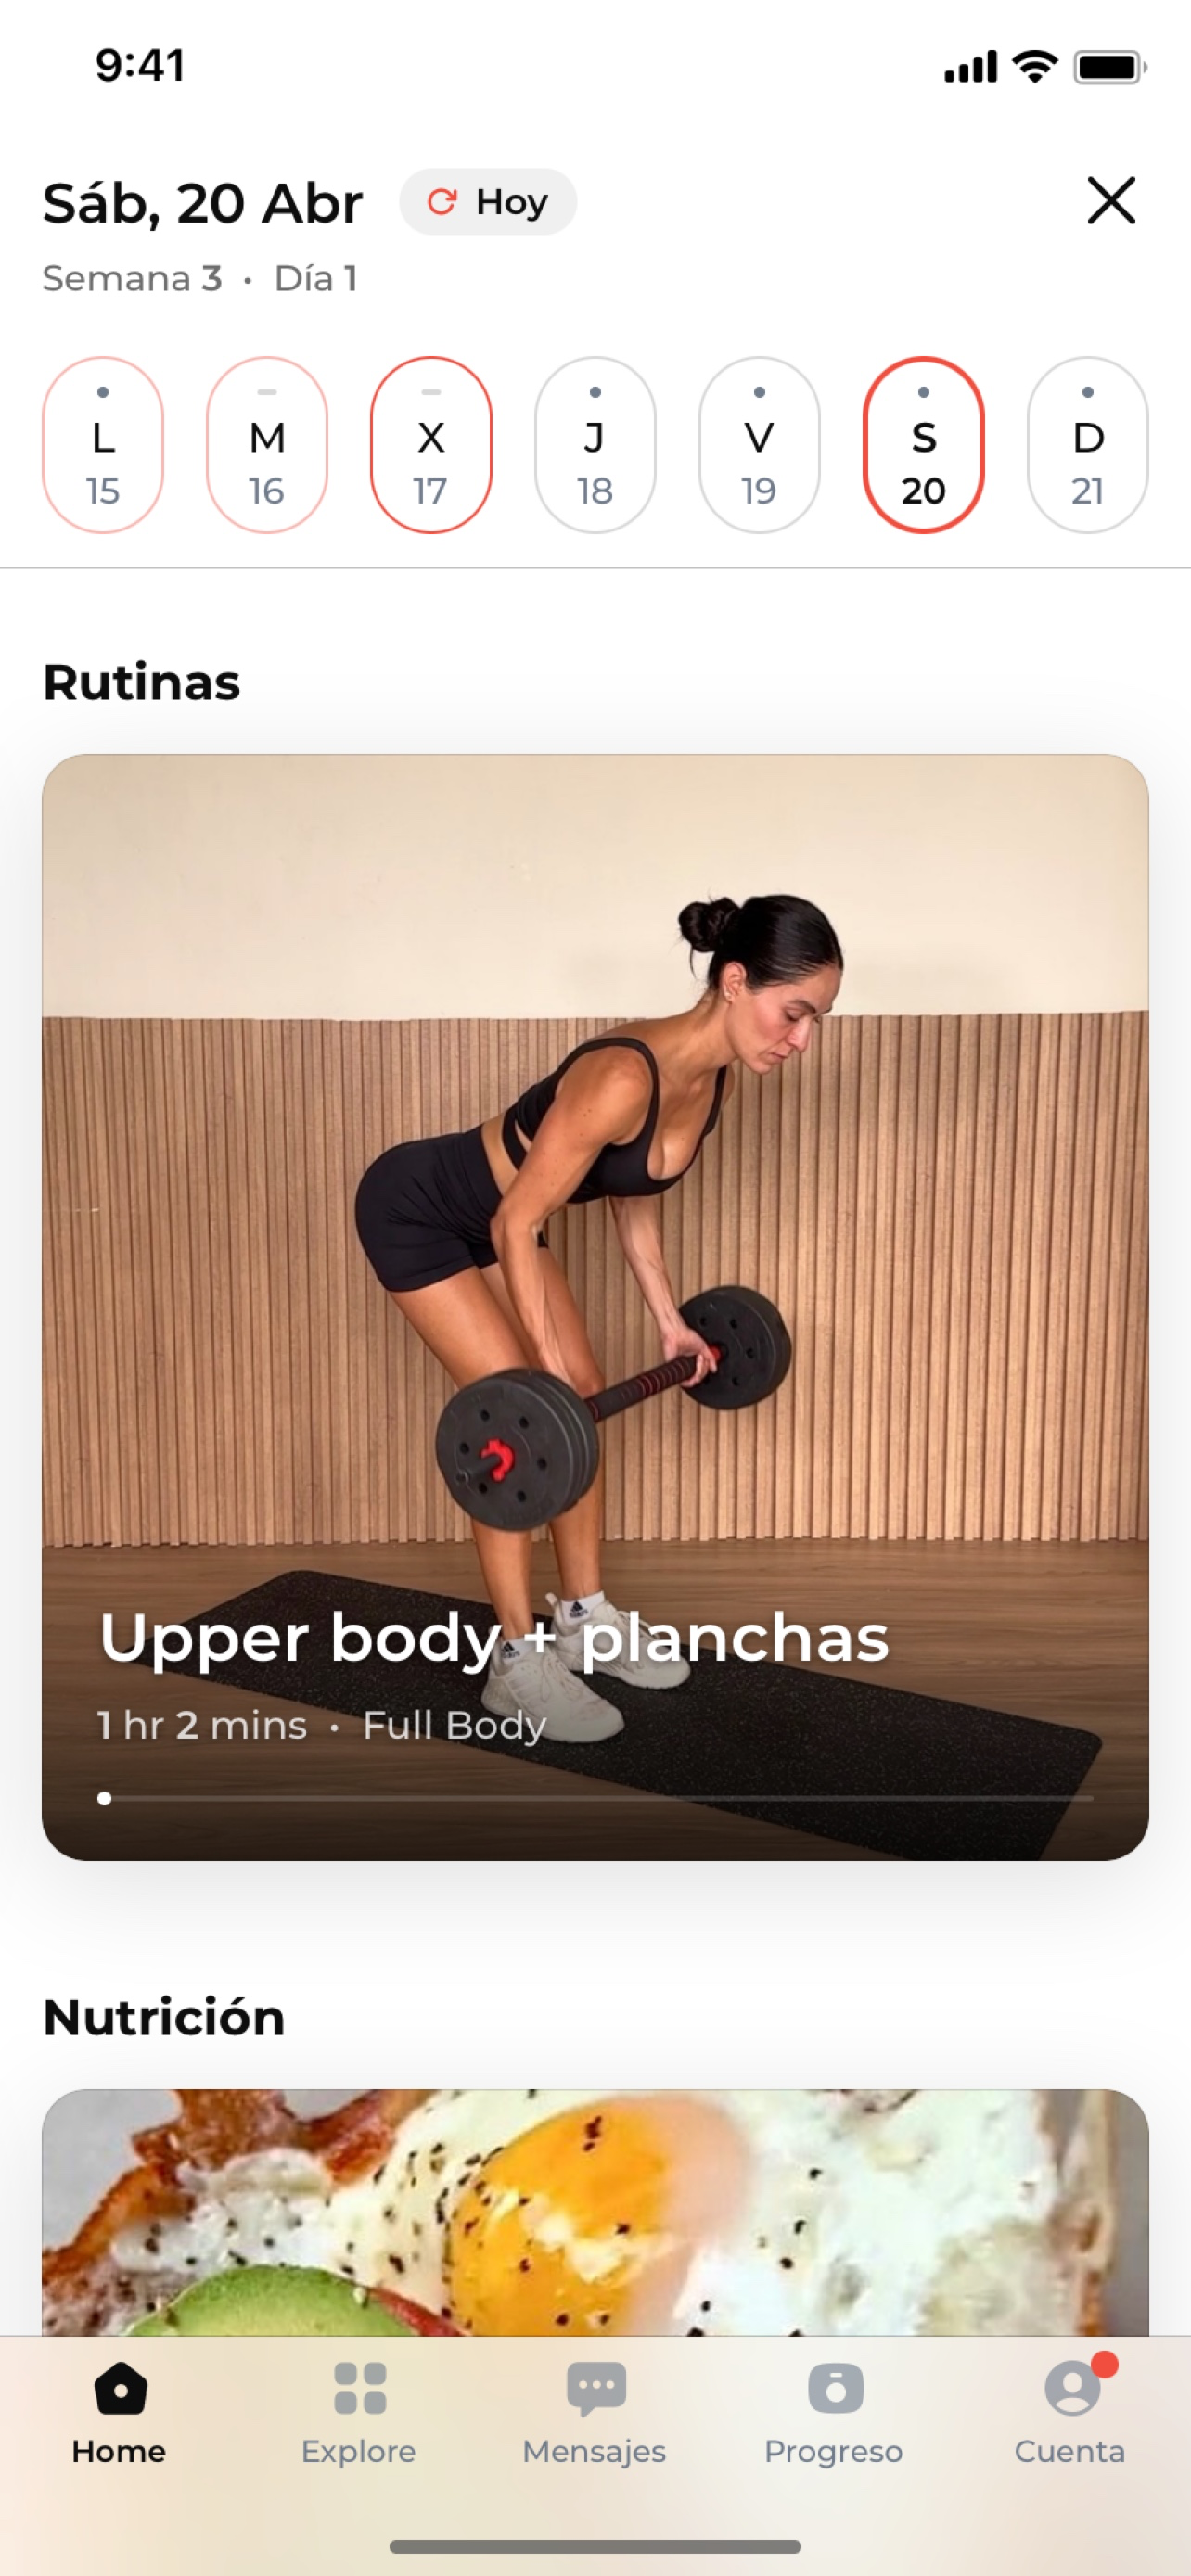Viewport: 1191px width, 2576px height.
Task: Select Monday L 15 day pill
Action: [x=103, y=445]
